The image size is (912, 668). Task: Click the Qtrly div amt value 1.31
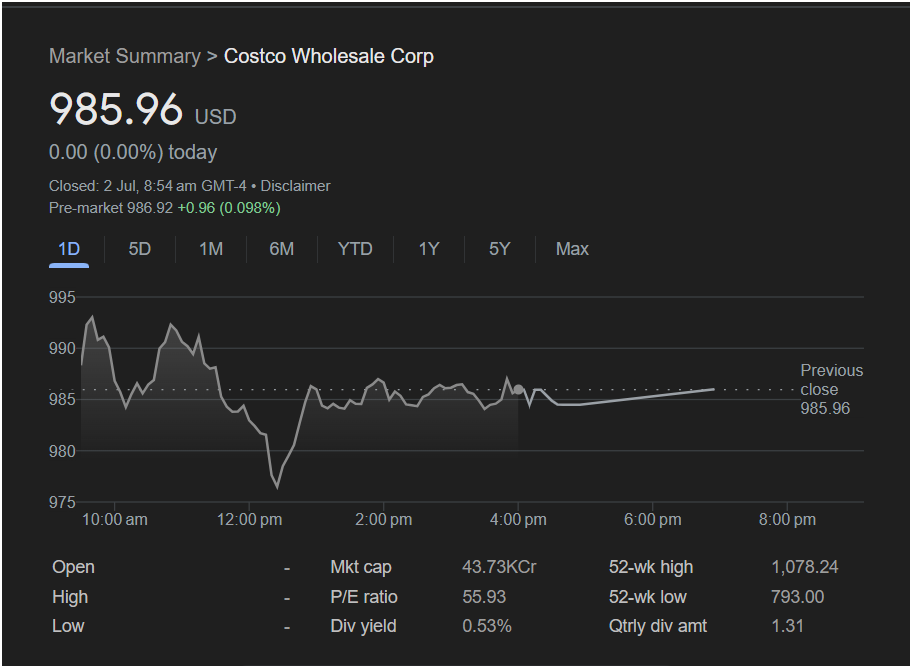click(x=788, y=627)
